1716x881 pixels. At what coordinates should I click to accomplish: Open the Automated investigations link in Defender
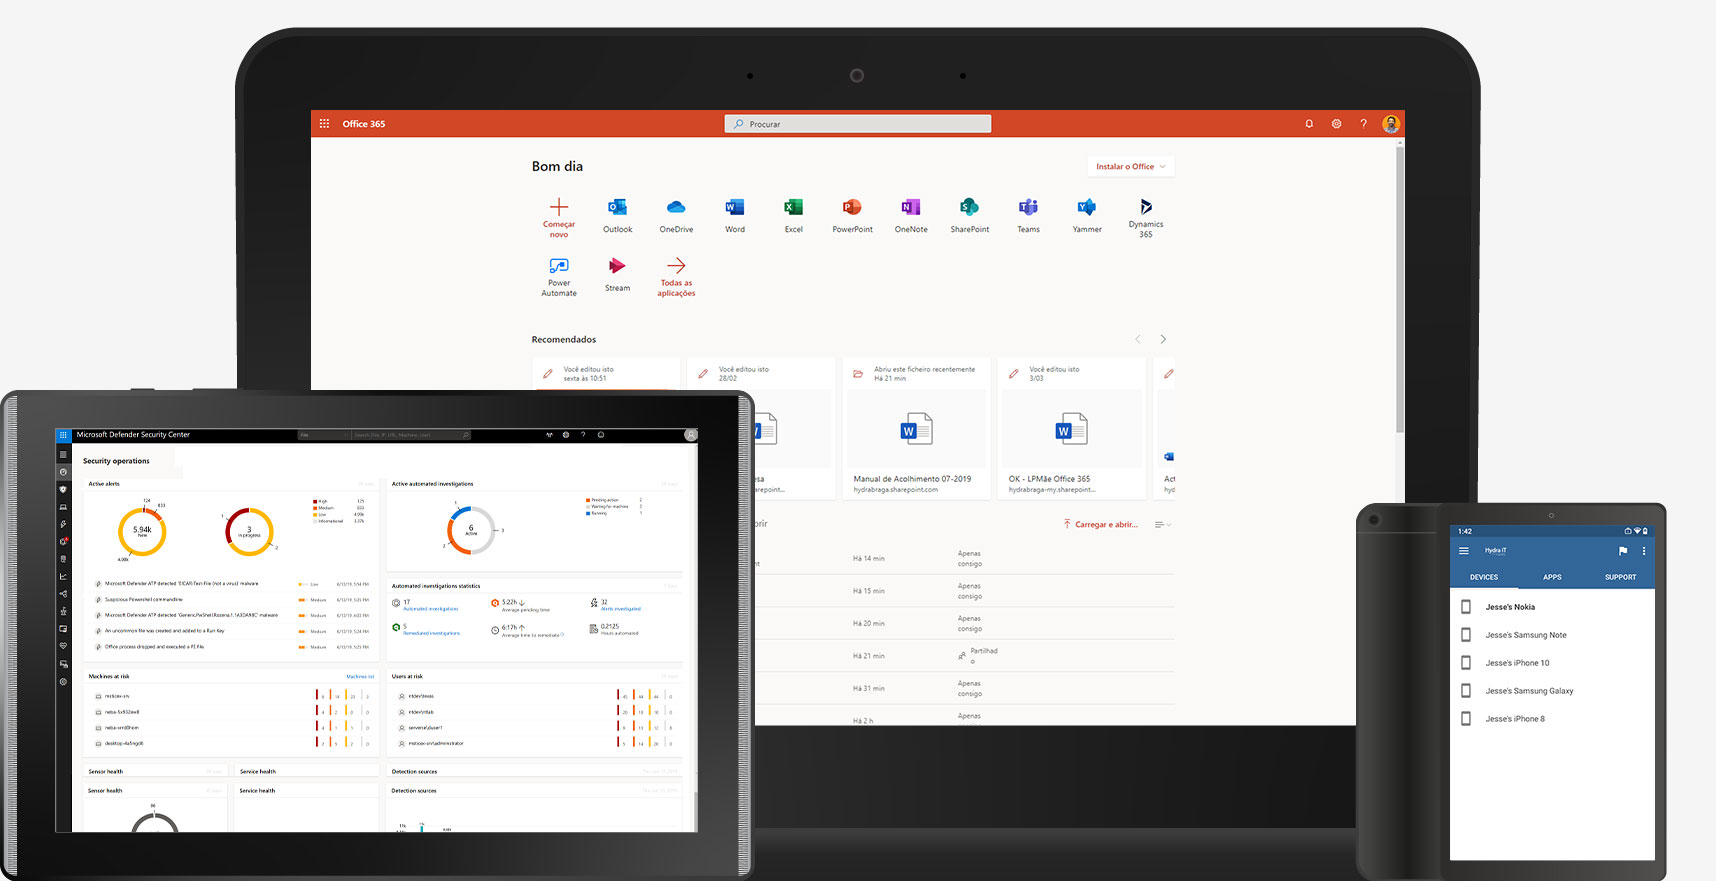pyautogui.click(x=430, y=609)
